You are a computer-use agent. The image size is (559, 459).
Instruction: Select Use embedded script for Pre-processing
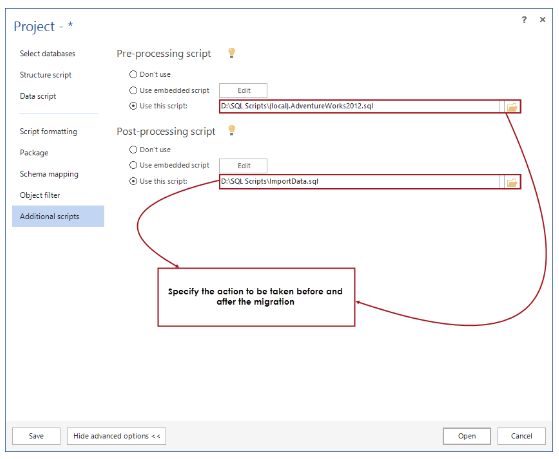(133, 90)
